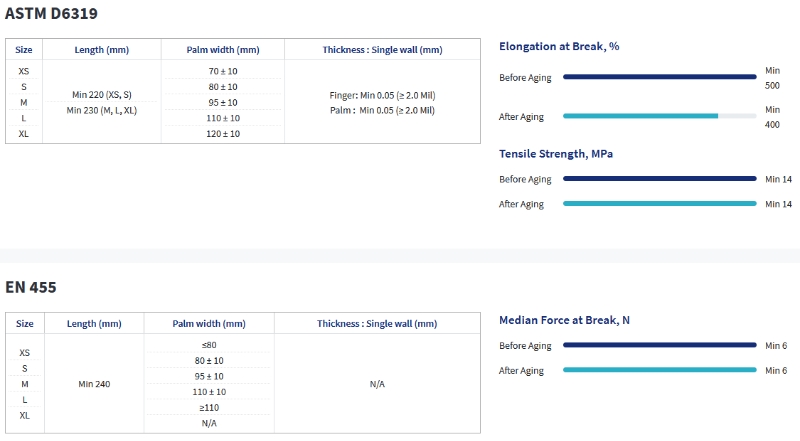800x441 pixels.
Task: Select the "Elongation at Break, %" title
Action: pyautogui.click(x=559, y=46)
